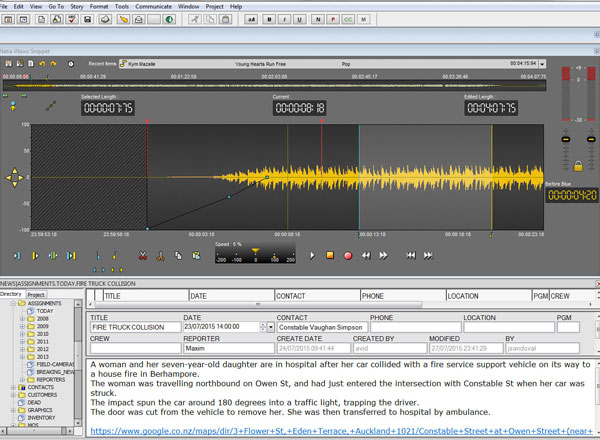Click the paste clipboard toolbar icon
This screenshot has width=600, height=440.
tap(226, 19)
